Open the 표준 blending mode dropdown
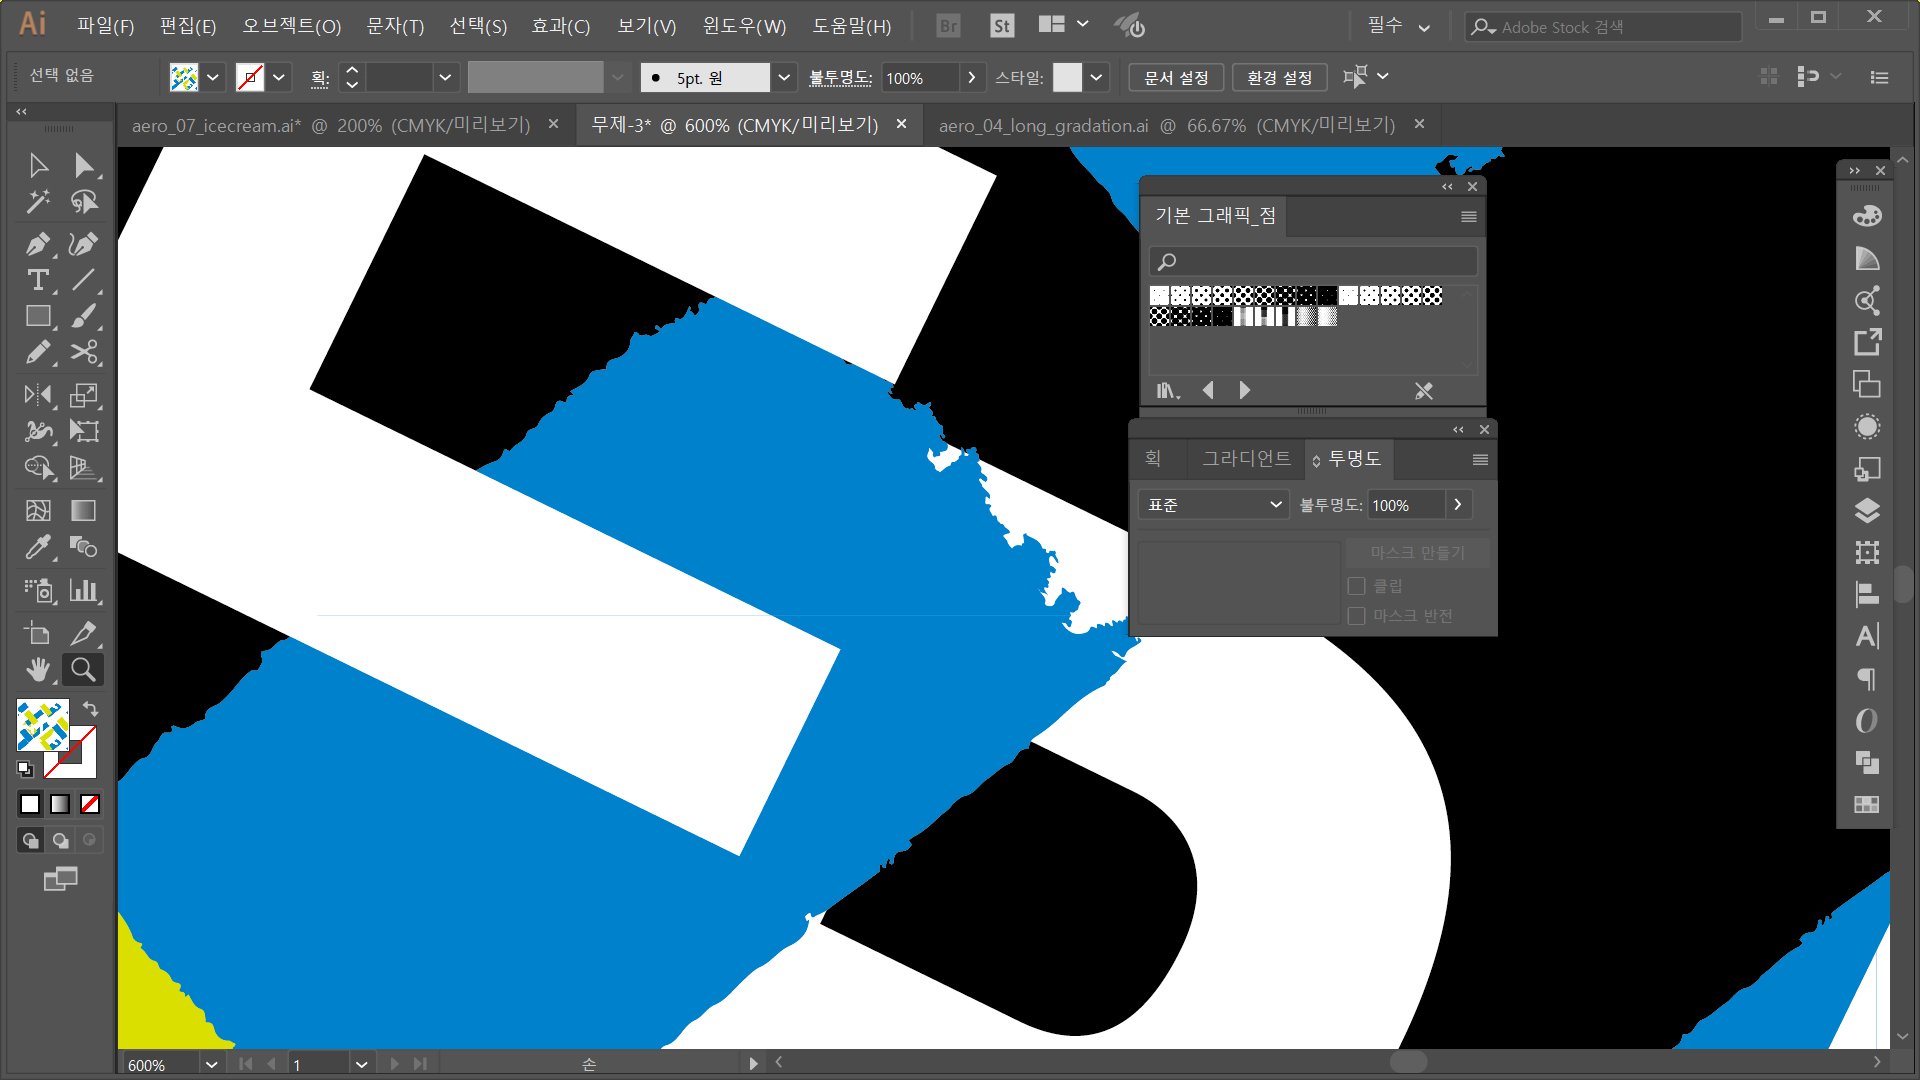The width and height of the screenshot is (1920, 1080). coord(1212,505)
